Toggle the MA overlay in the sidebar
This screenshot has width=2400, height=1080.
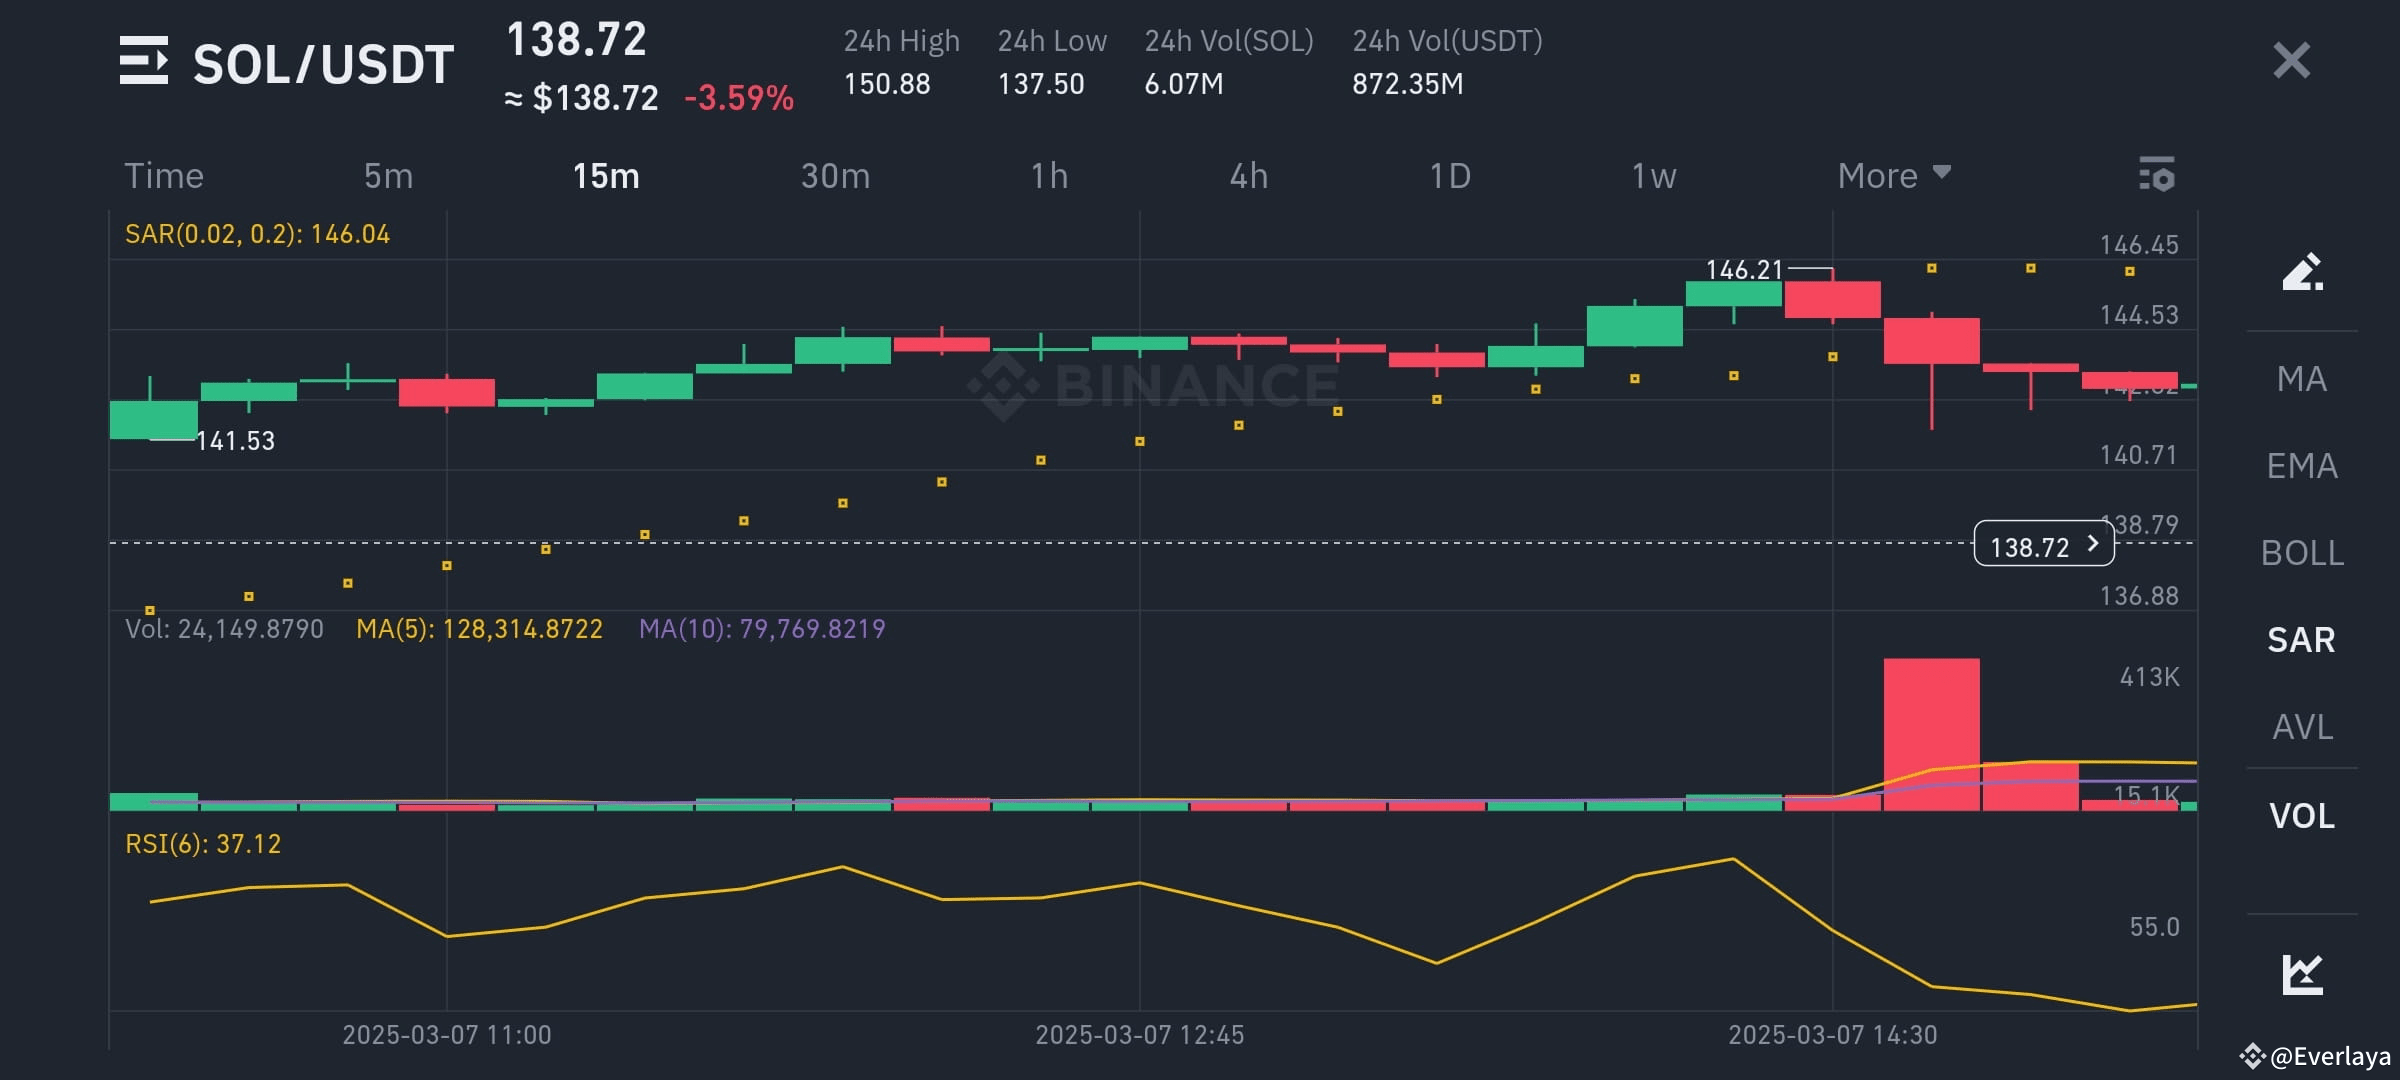[x=2300, y=379]
